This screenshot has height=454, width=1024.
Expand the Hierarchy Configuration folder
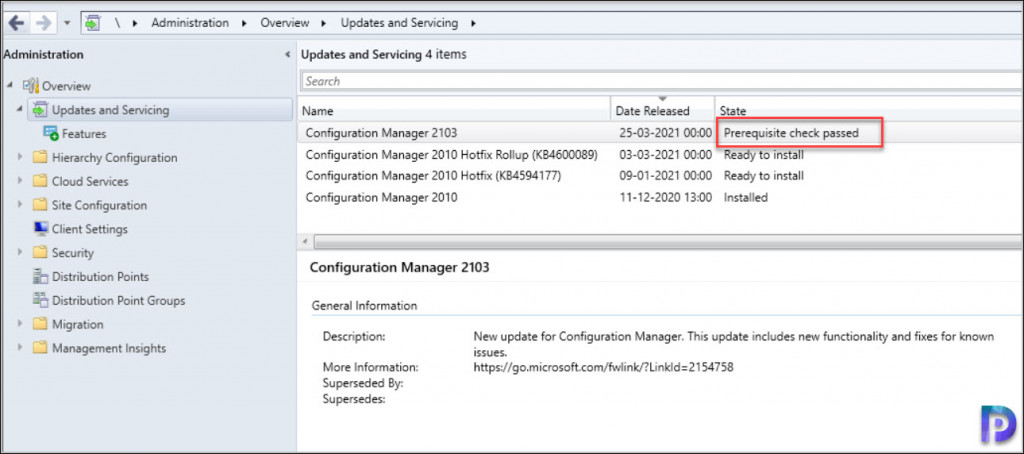[x=21, y=157]
